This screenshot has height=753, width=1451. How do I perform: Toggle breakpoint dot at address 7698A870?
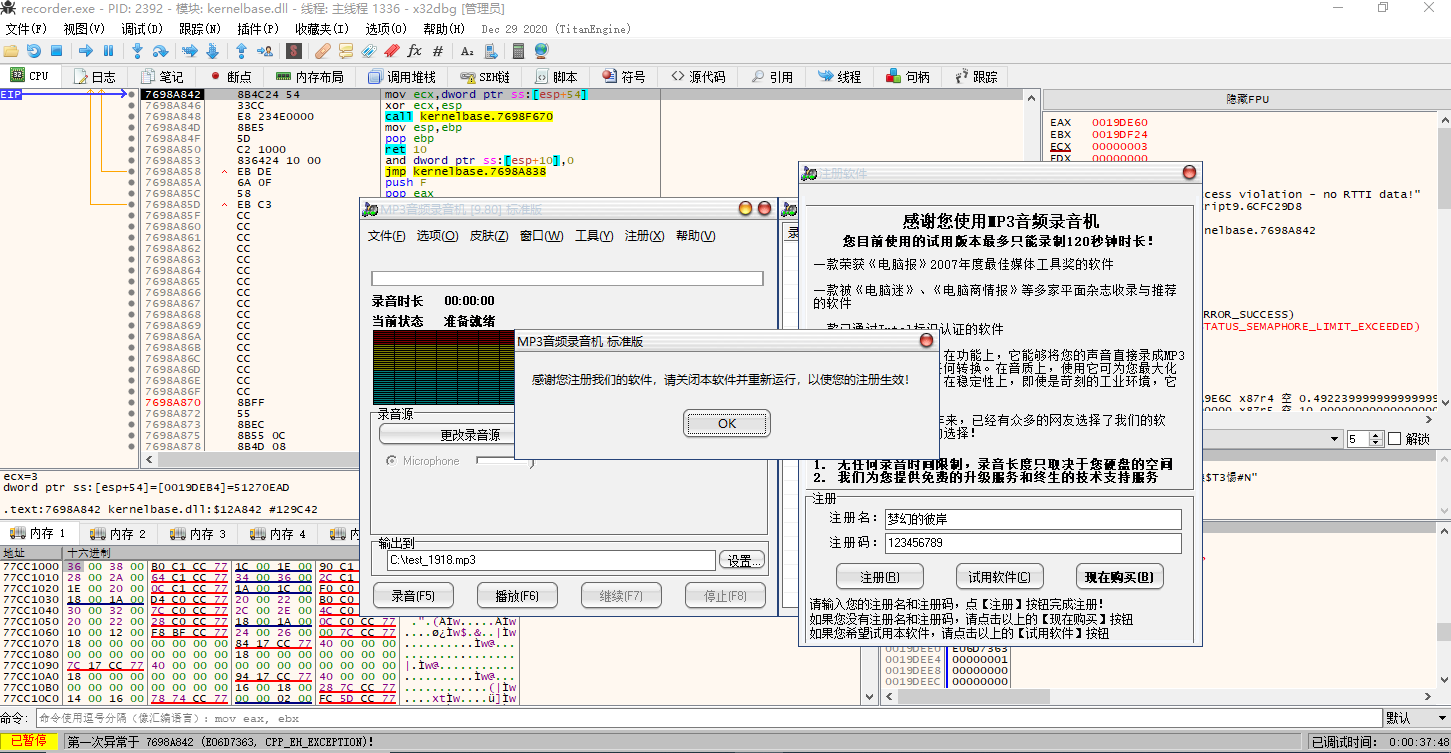click(x=132, y=403)
